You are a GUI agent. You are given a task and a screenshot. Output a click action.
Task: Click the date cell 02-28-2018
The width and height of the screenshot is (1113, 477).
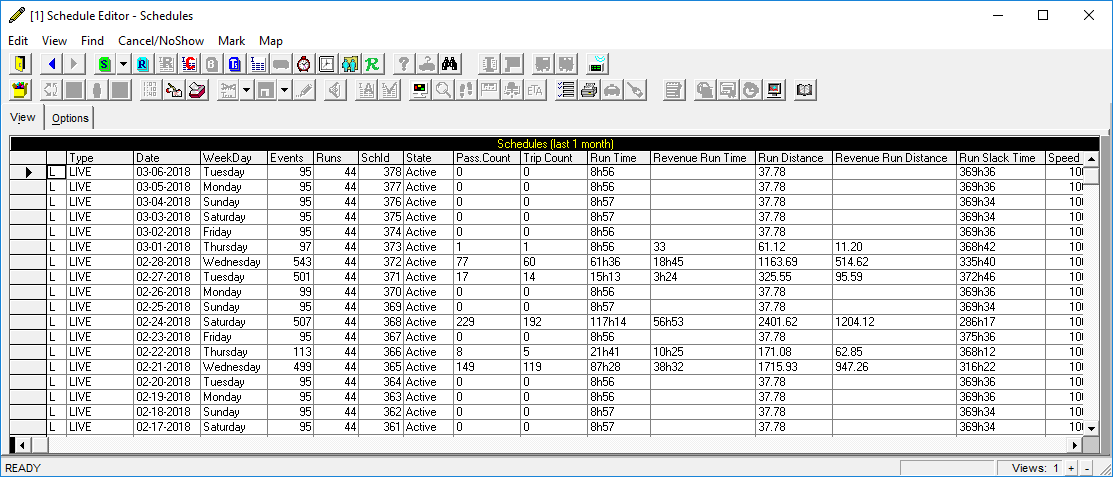[x=167, y=262]
